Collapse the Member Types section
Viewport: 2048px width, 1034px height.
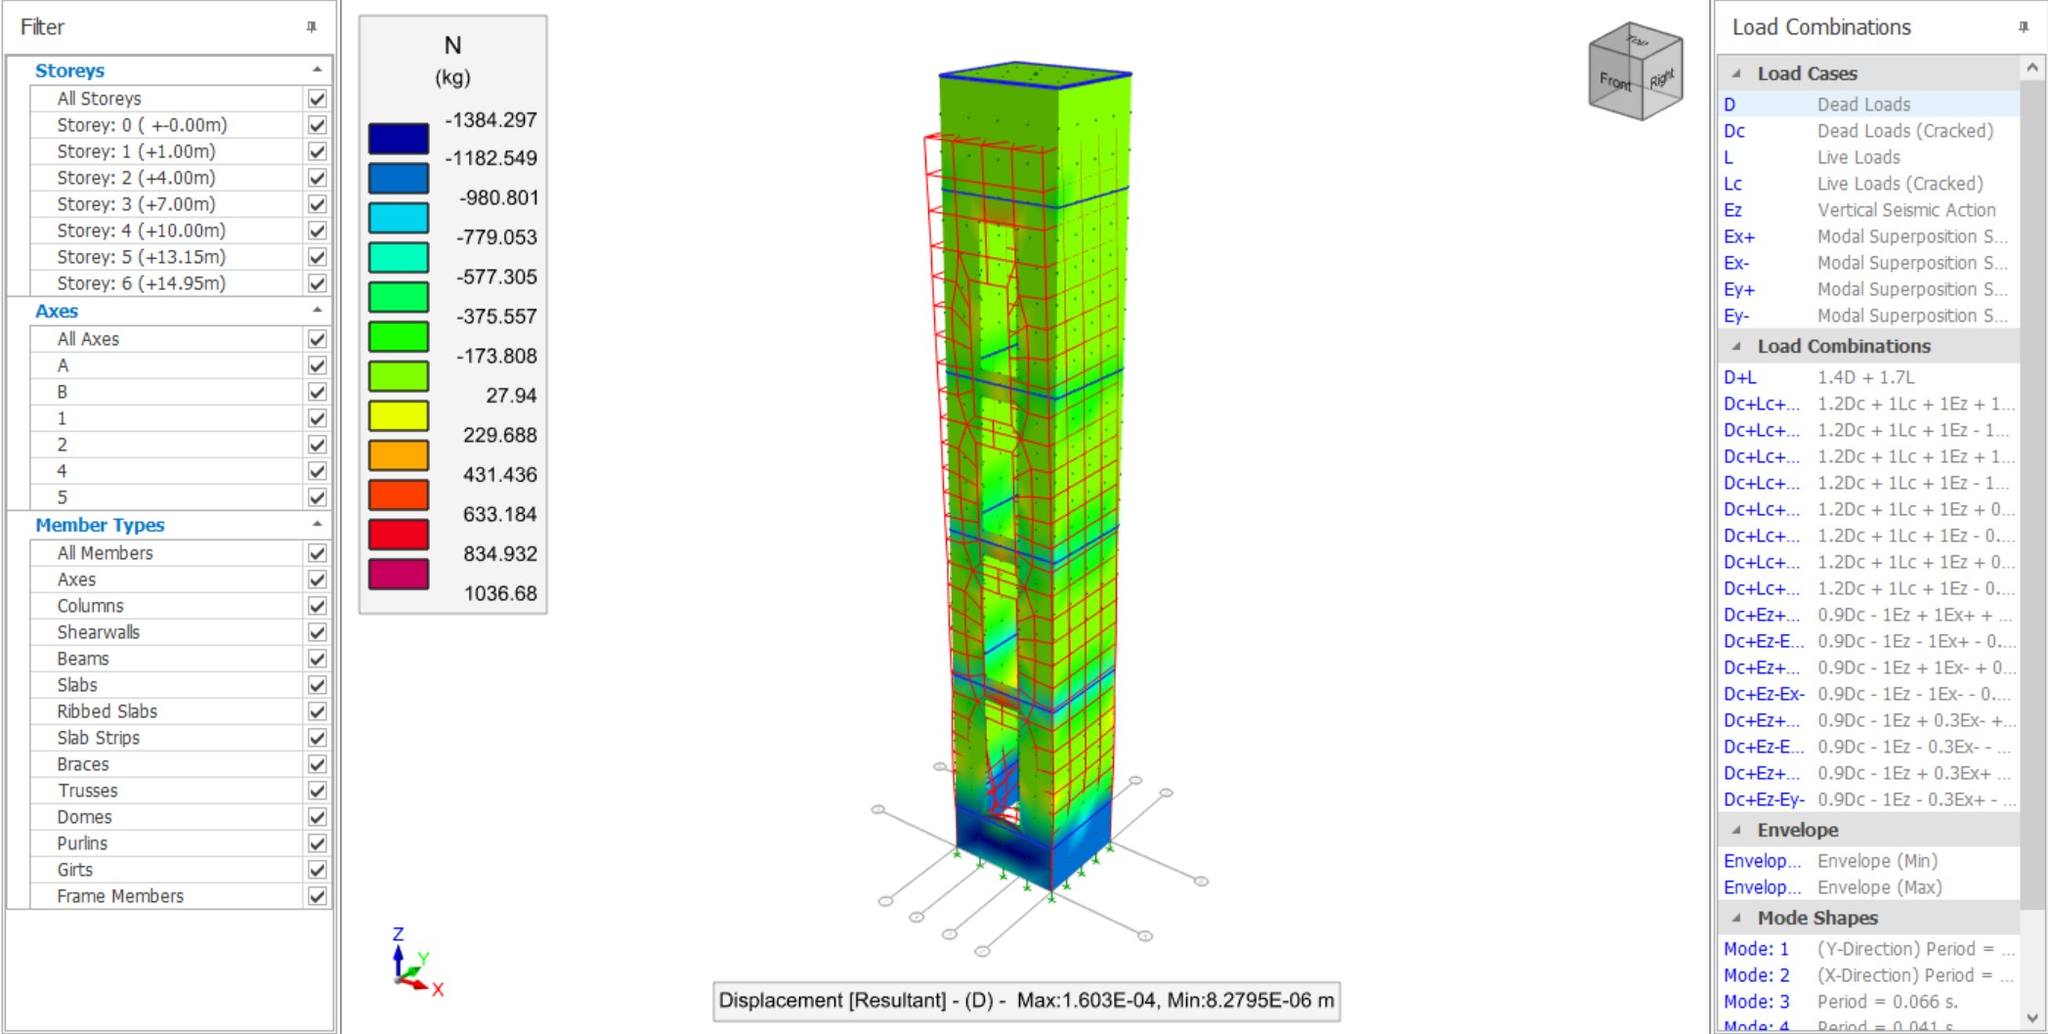pos(317,525)
